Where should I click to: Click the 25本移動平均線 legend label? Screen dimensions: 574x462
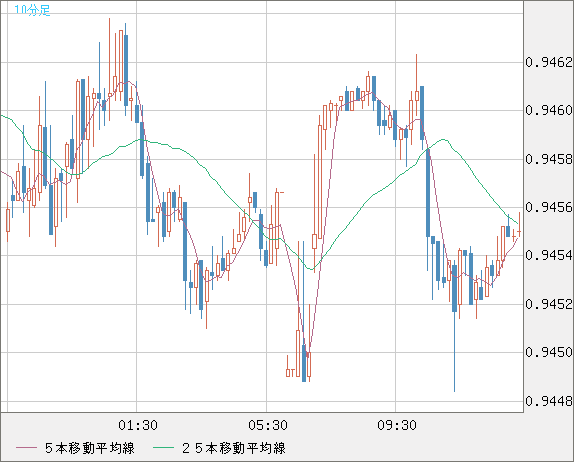(x=234, y=448)
